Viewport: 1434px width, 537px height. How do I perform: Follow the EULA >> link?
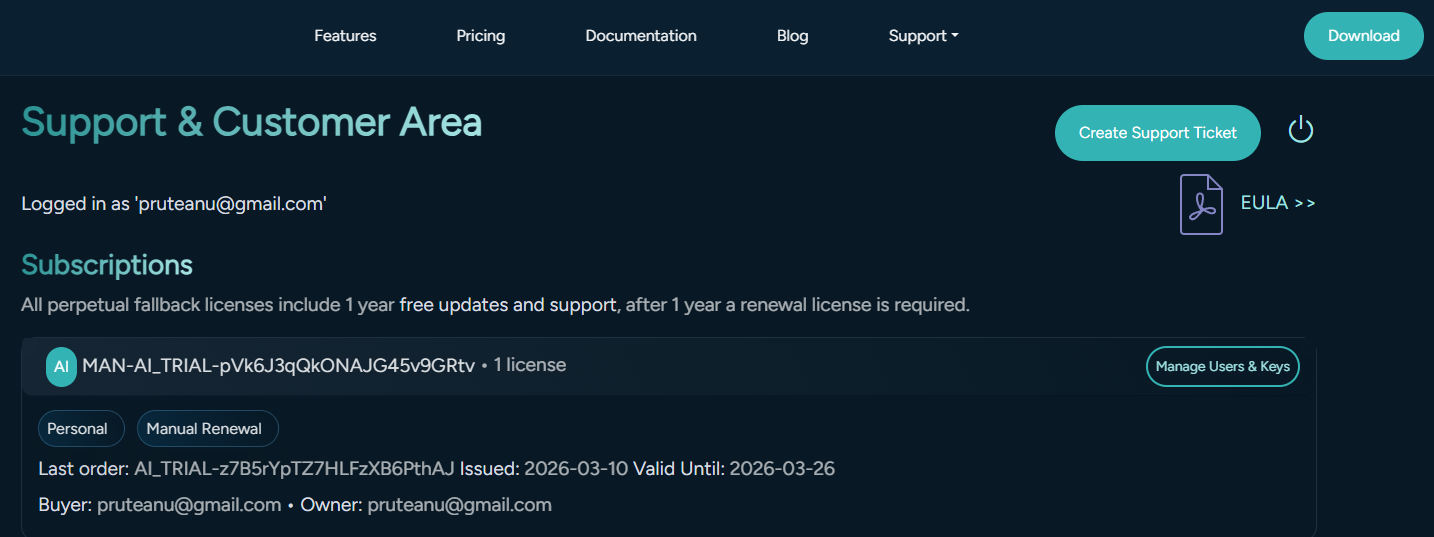pos(1278,203)
